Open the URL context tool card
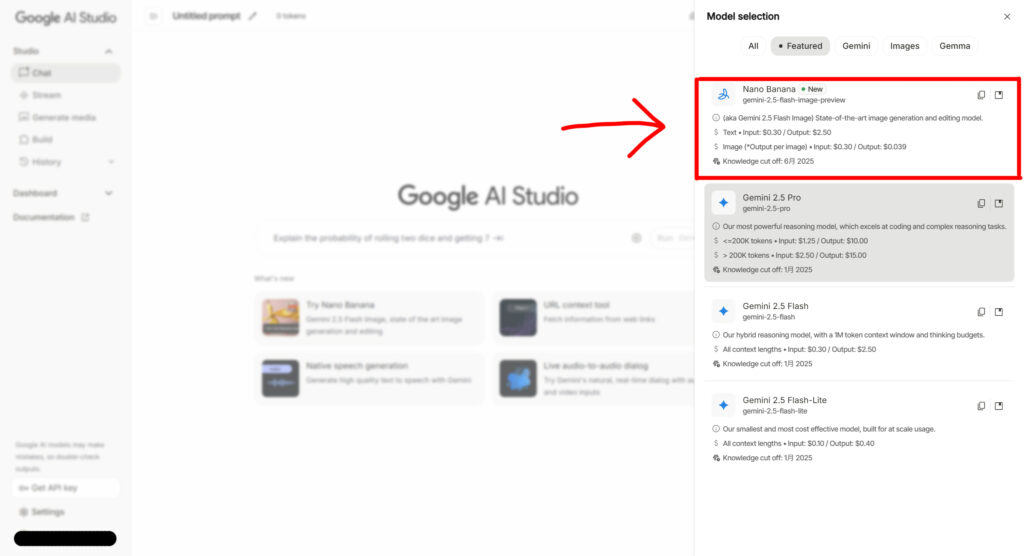The width and height of the screenshot is (1024, 556). (x=593, y=318)
